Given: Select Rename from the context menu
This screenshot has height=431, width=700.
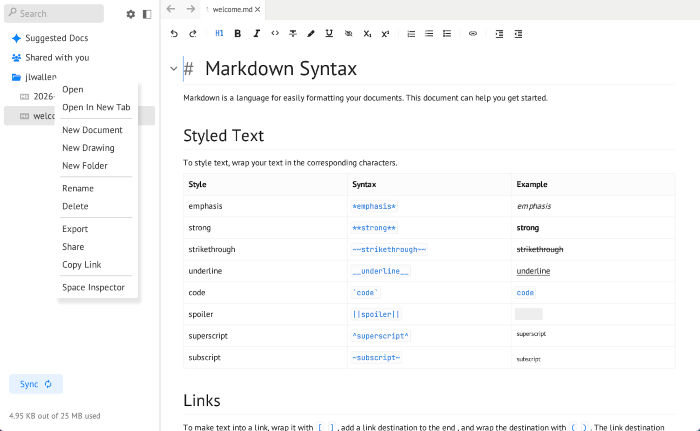Looking at the screenshot, I should (78, 188).
